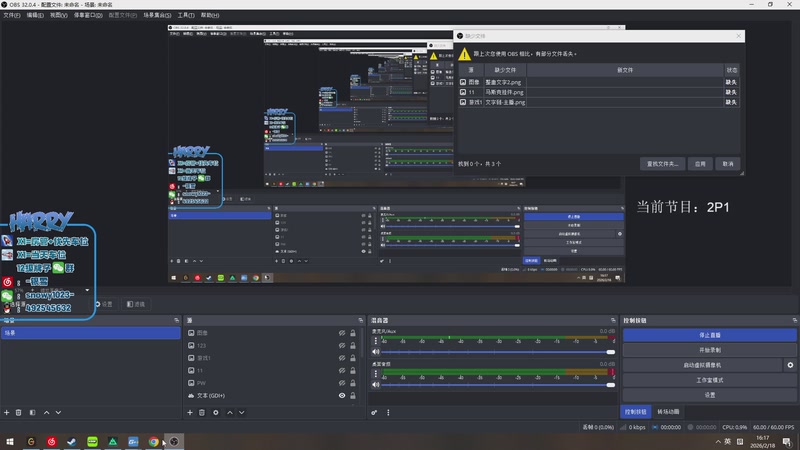Mute the 桌面音频 speaker icon
Image resolution: width=800 pixels, height=450 pixels.
pos(376,385)
